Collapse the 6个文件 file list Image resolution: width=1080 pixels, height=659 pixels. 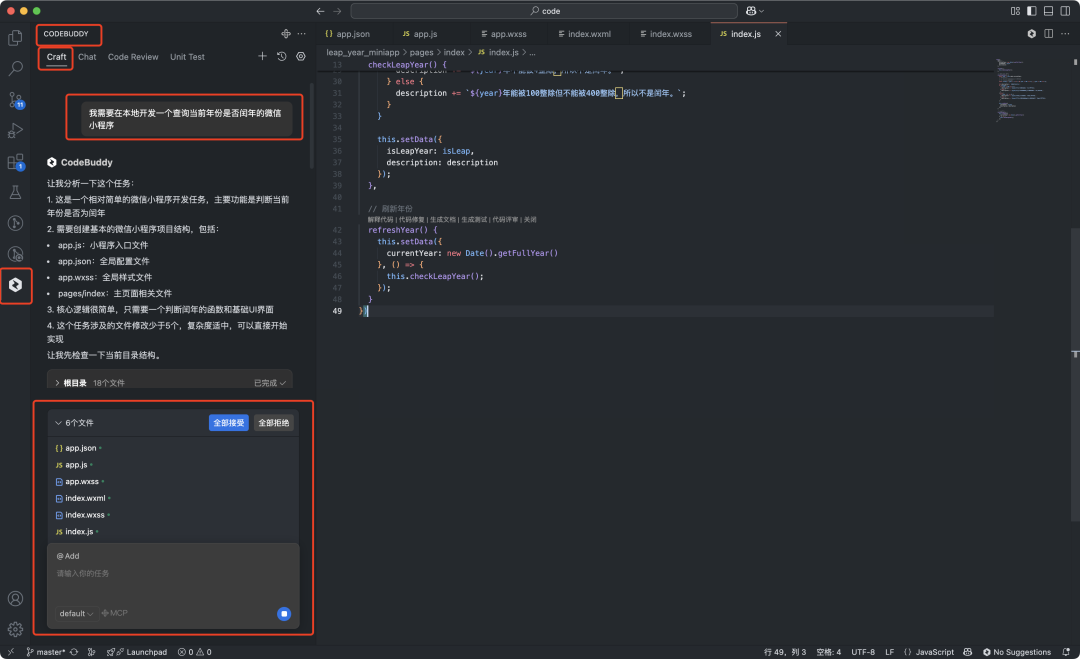(58, 422)
